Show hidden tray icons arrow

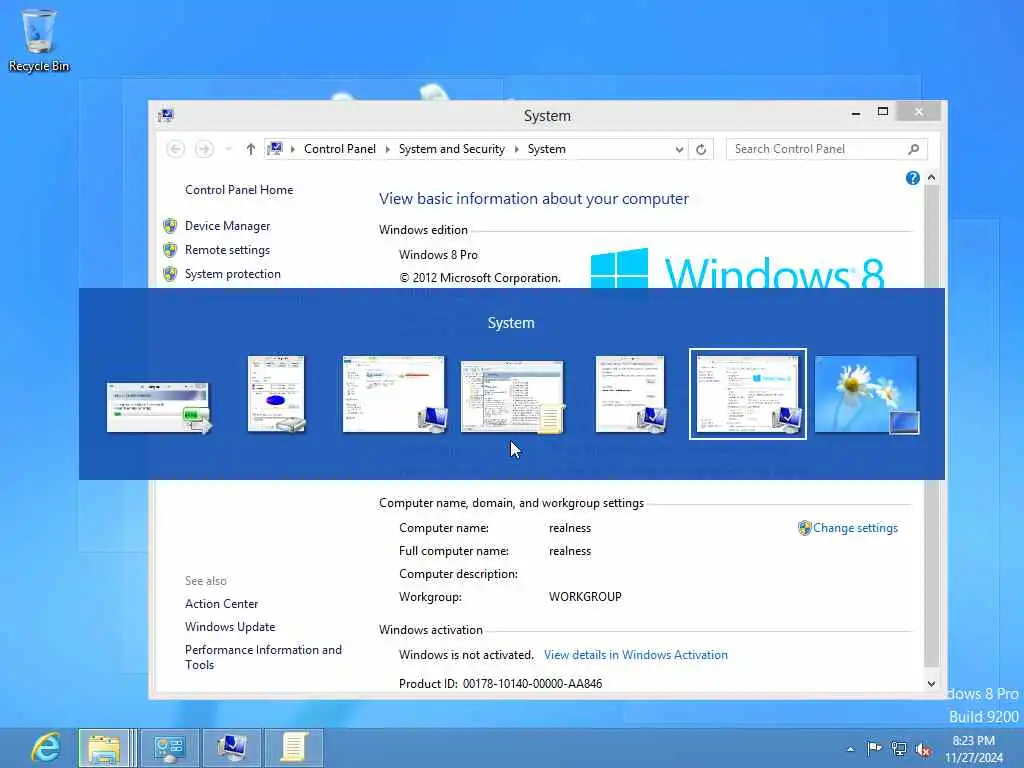pyautogui.click(x=850, y=749)
